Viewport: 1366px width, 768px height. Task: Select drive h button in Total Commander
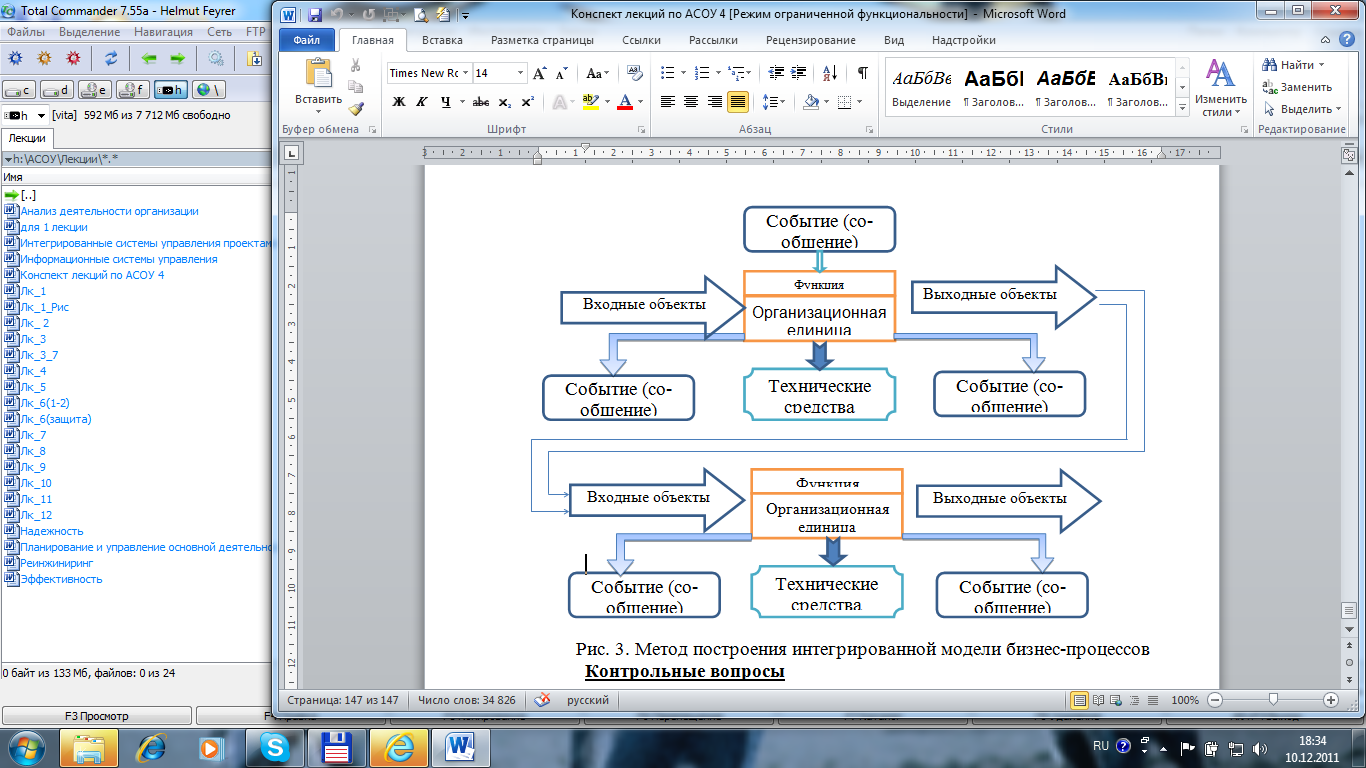pyautogui.click(x=171, y=90)
